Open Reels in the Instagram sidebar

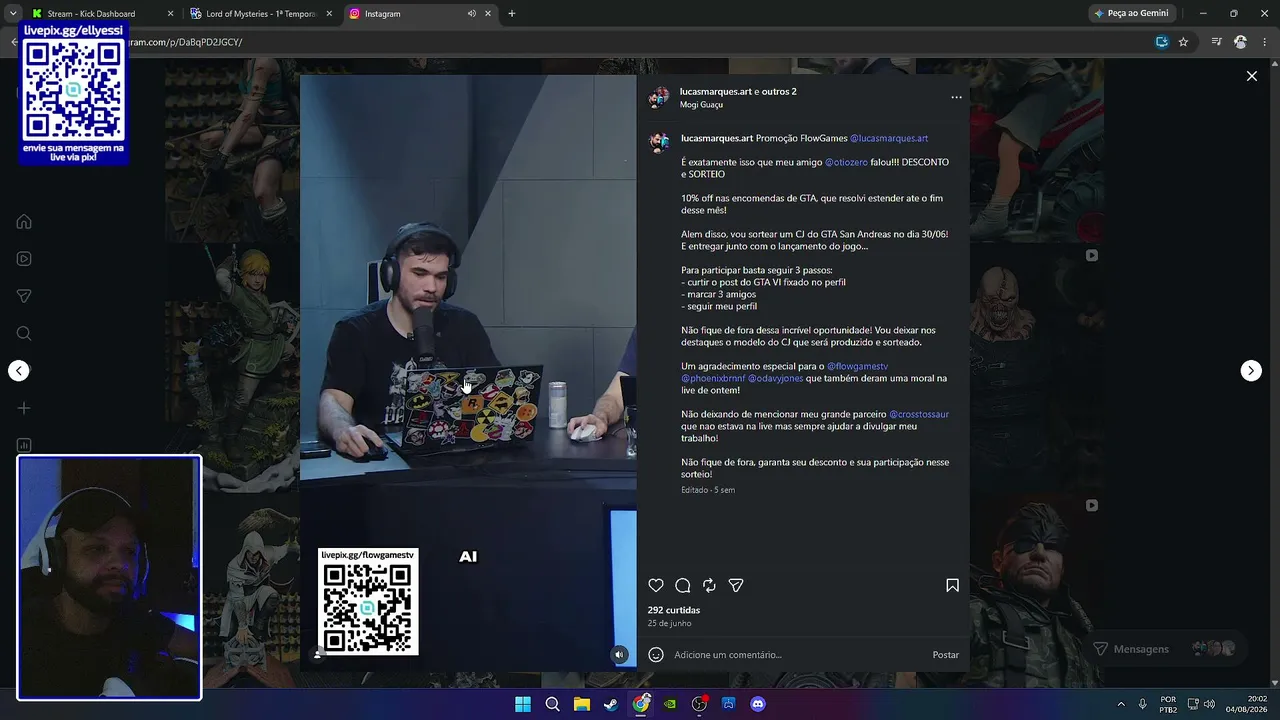(x=24, y=259)
